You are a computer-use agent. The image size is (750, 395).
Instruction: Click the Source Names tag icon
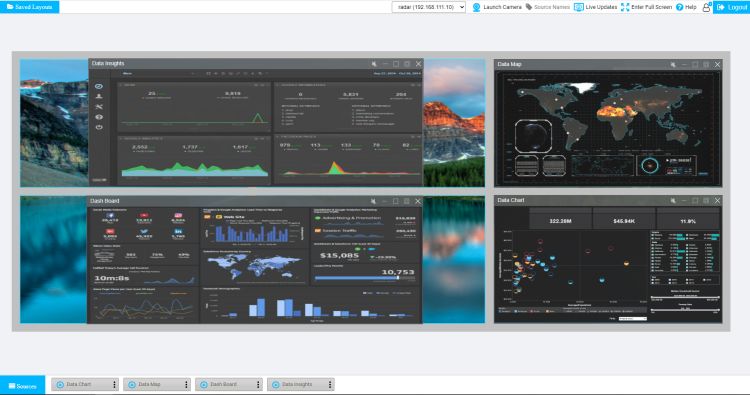click(x=529, y=7)
